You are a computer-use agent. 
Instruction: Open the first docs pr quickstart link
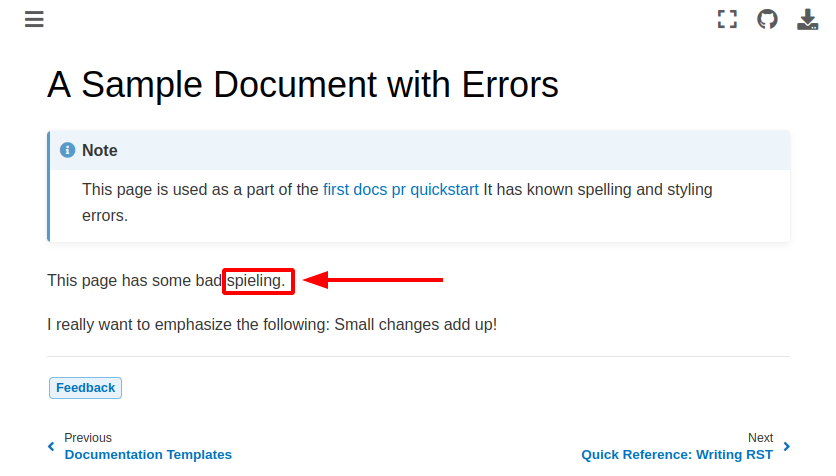pyautogui.click(x=400, y=189)
